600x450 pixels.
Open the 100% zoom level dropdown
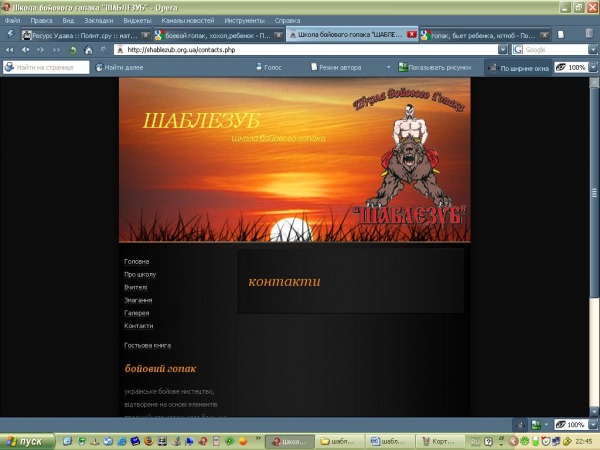pyautogui.click(x=593, y=67)
